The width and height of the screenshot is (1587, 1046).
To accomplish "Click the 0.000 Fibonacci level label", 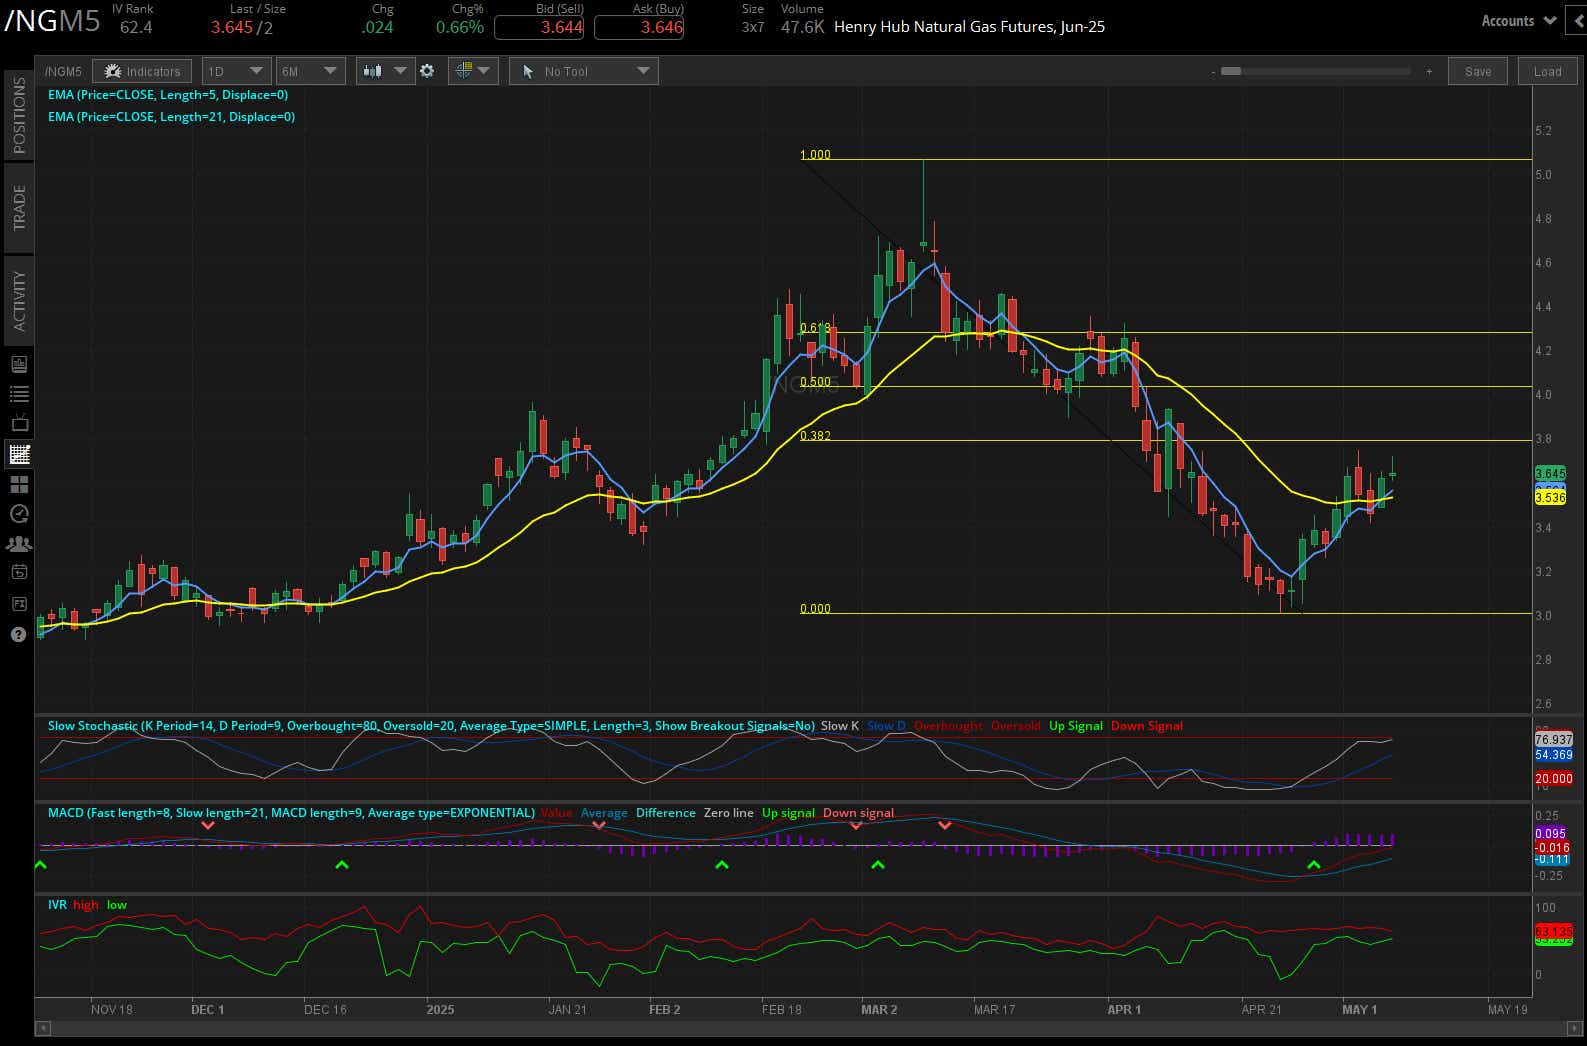I will (x=815, y=609).
